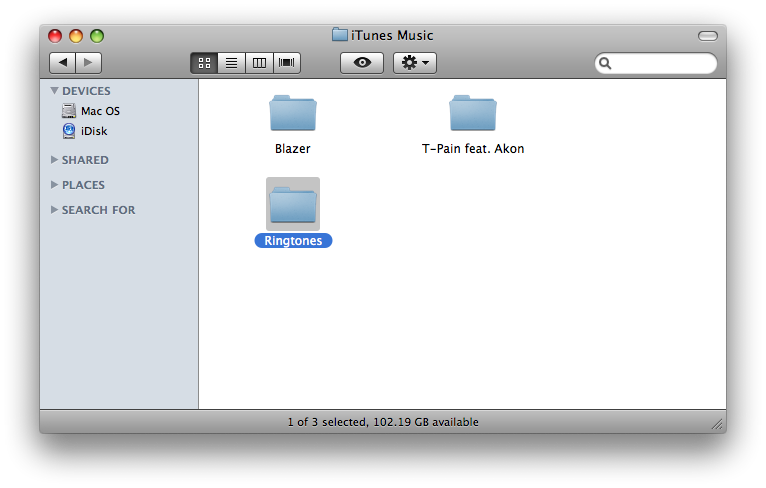The image size is (766, 488).
Task: Select iDisk in the sidebar
Action: [119, 131]
